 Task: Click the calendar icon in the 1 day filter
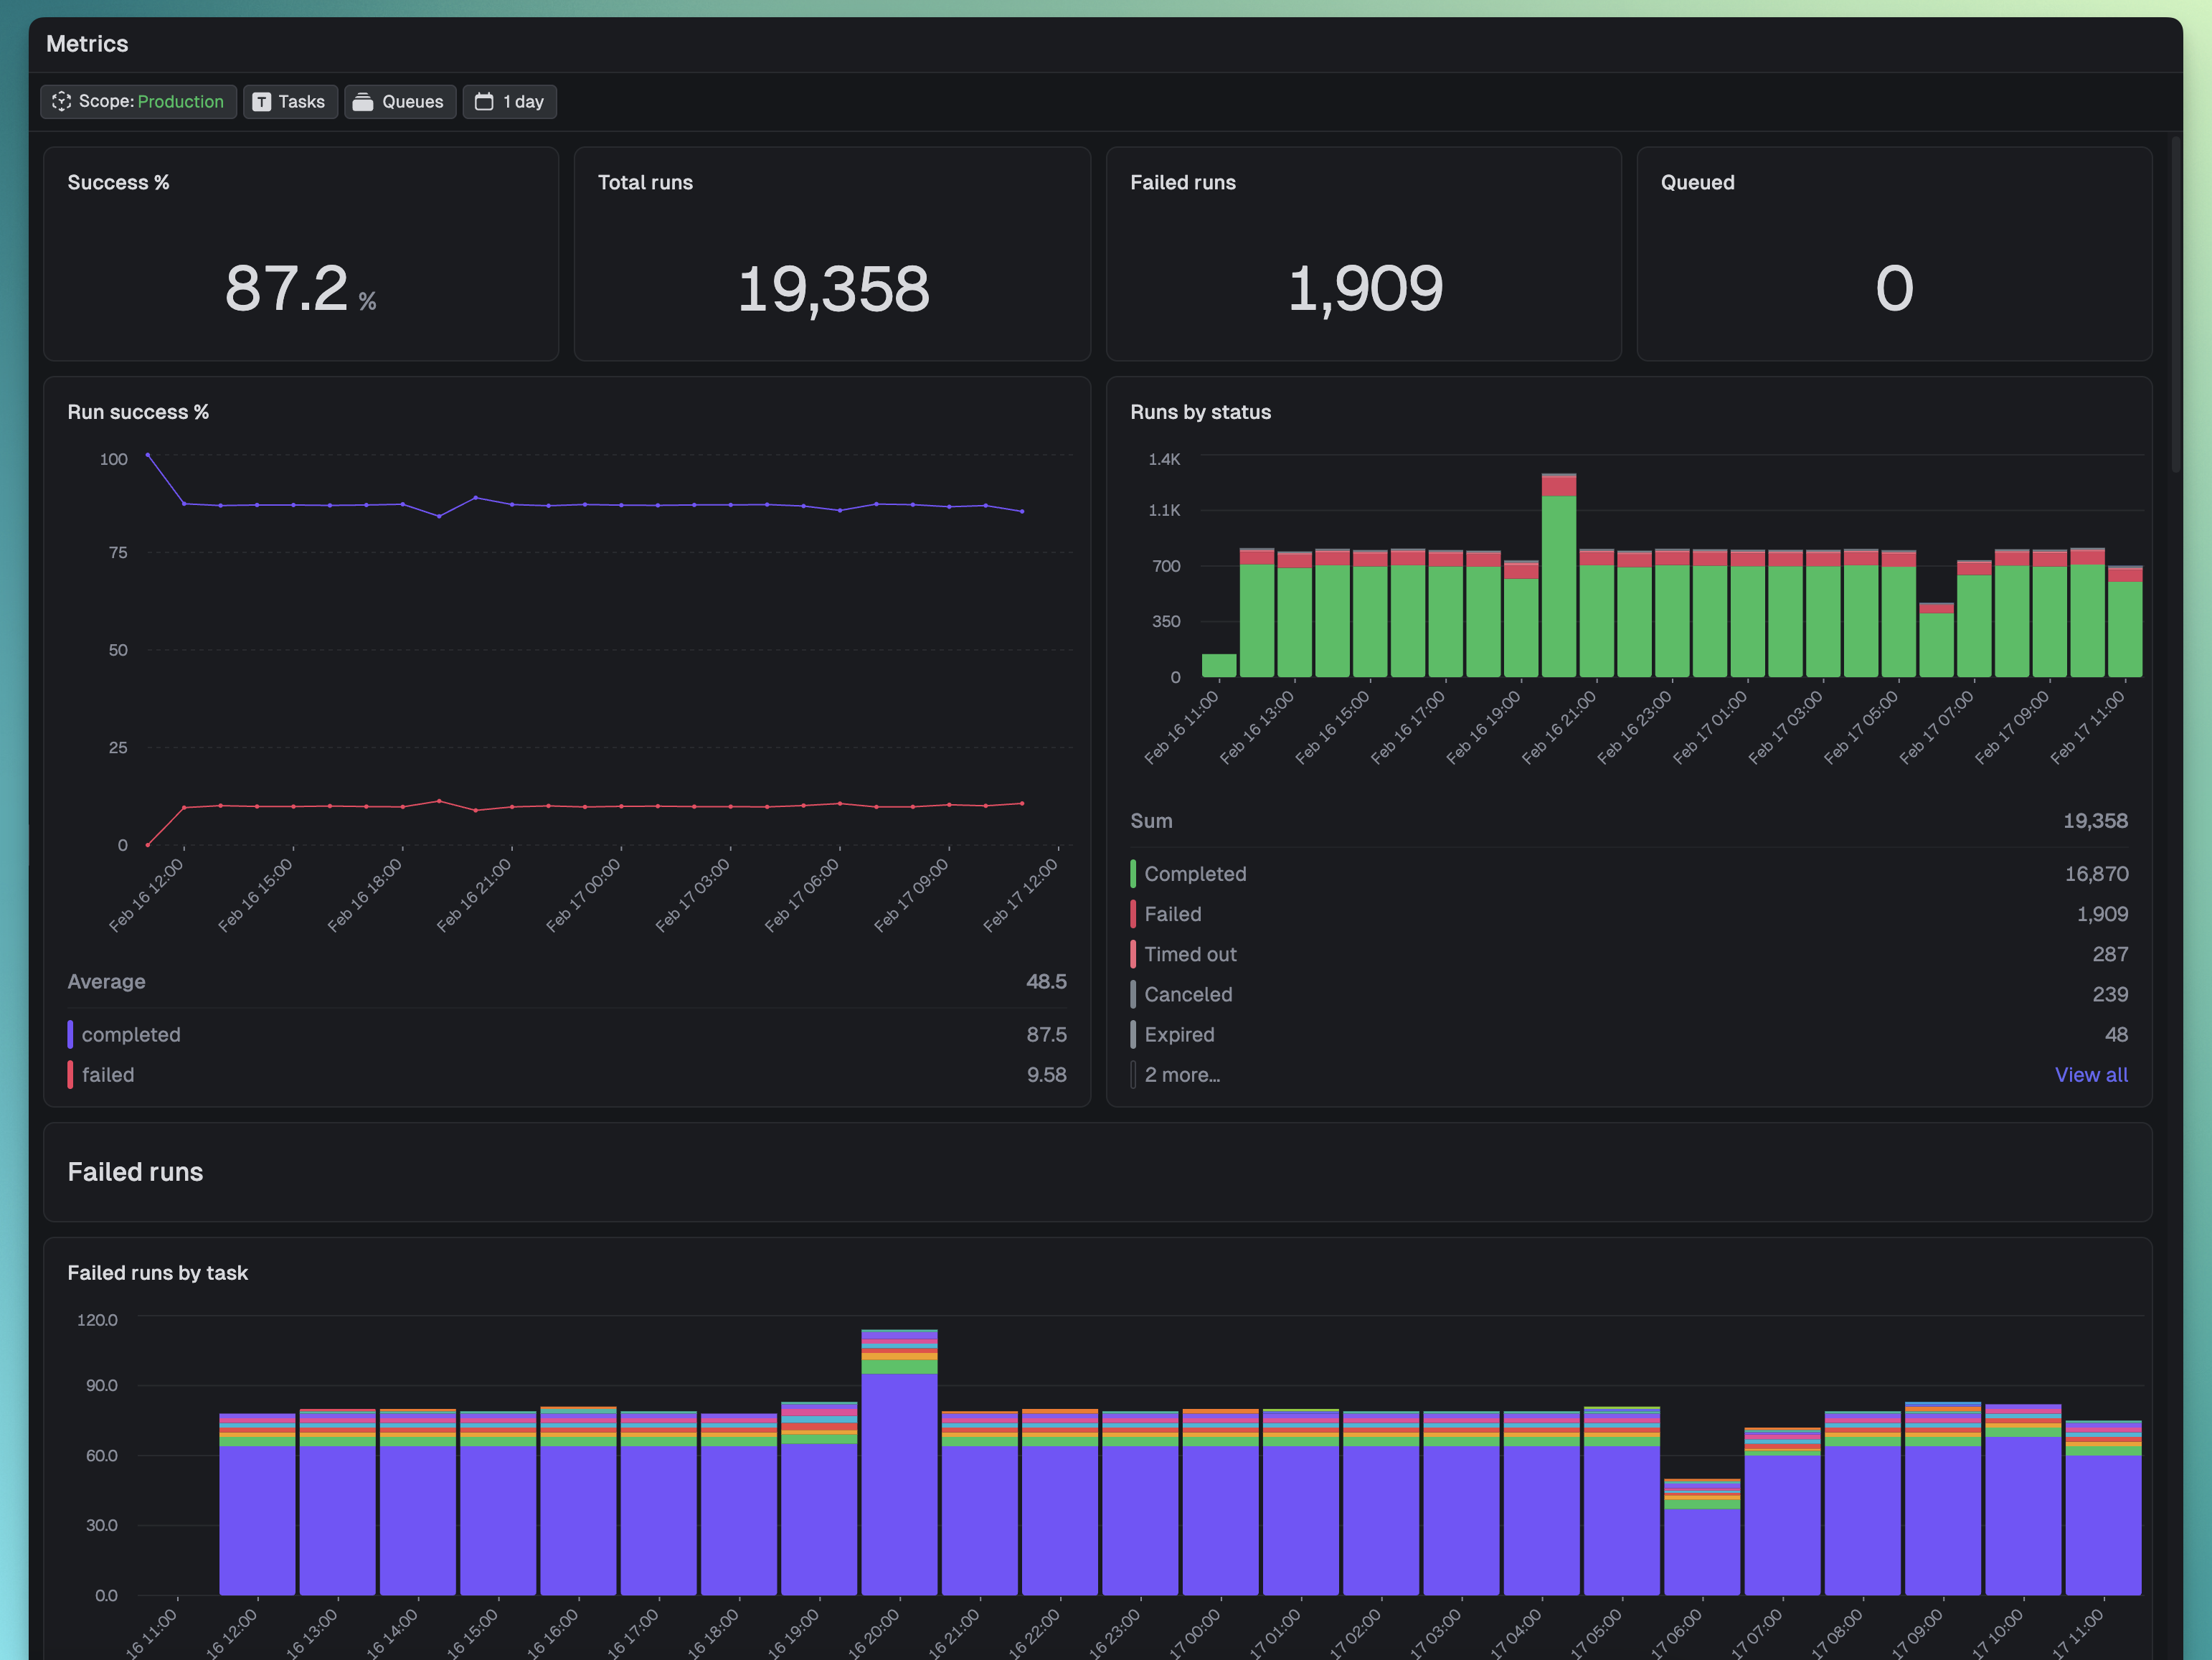(485, 101)
